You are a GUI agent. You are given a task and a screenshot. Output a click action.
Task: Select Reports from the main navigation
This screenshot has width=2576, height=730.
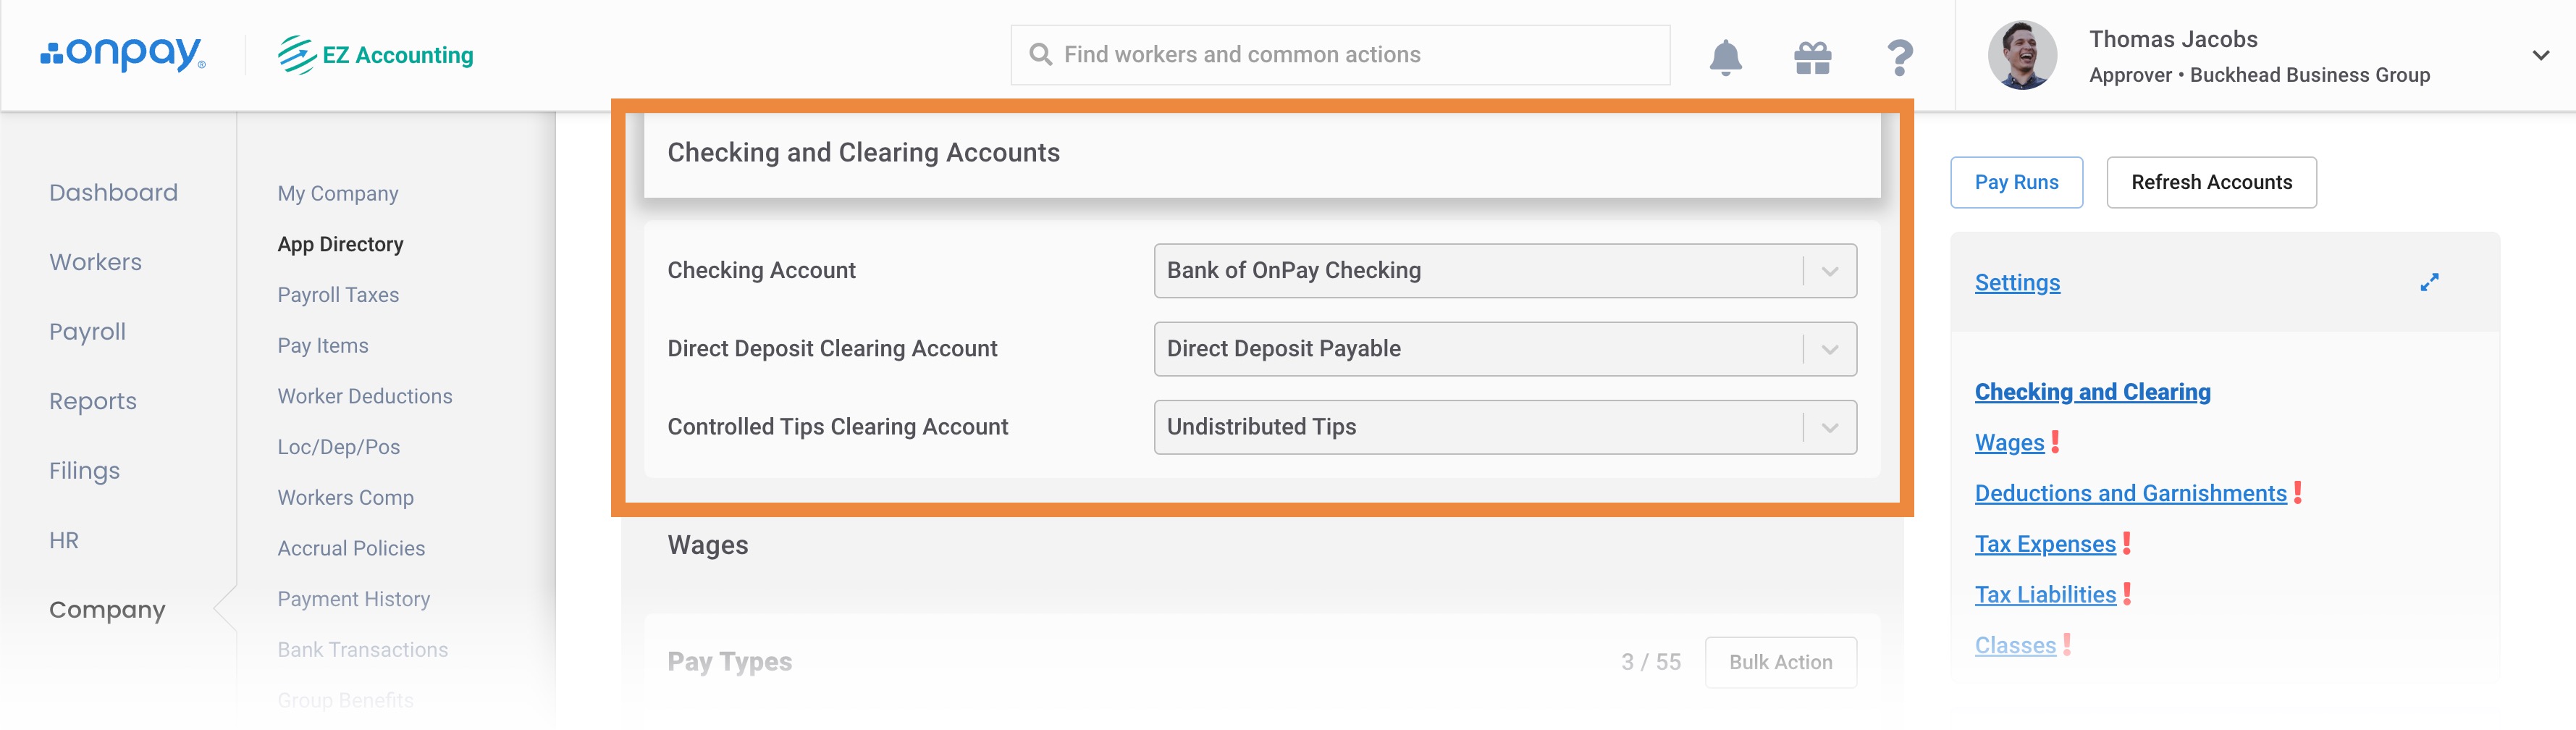point(93,401)
